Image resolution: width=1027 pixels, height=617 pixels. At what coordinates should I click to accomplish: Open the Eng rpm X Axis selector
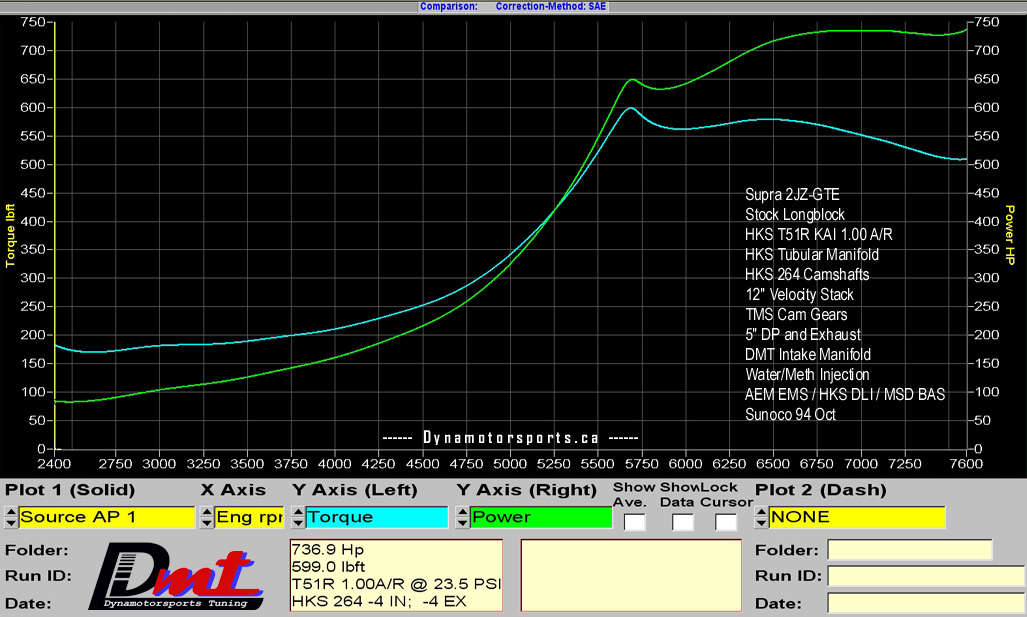click(x=249, y=517)
